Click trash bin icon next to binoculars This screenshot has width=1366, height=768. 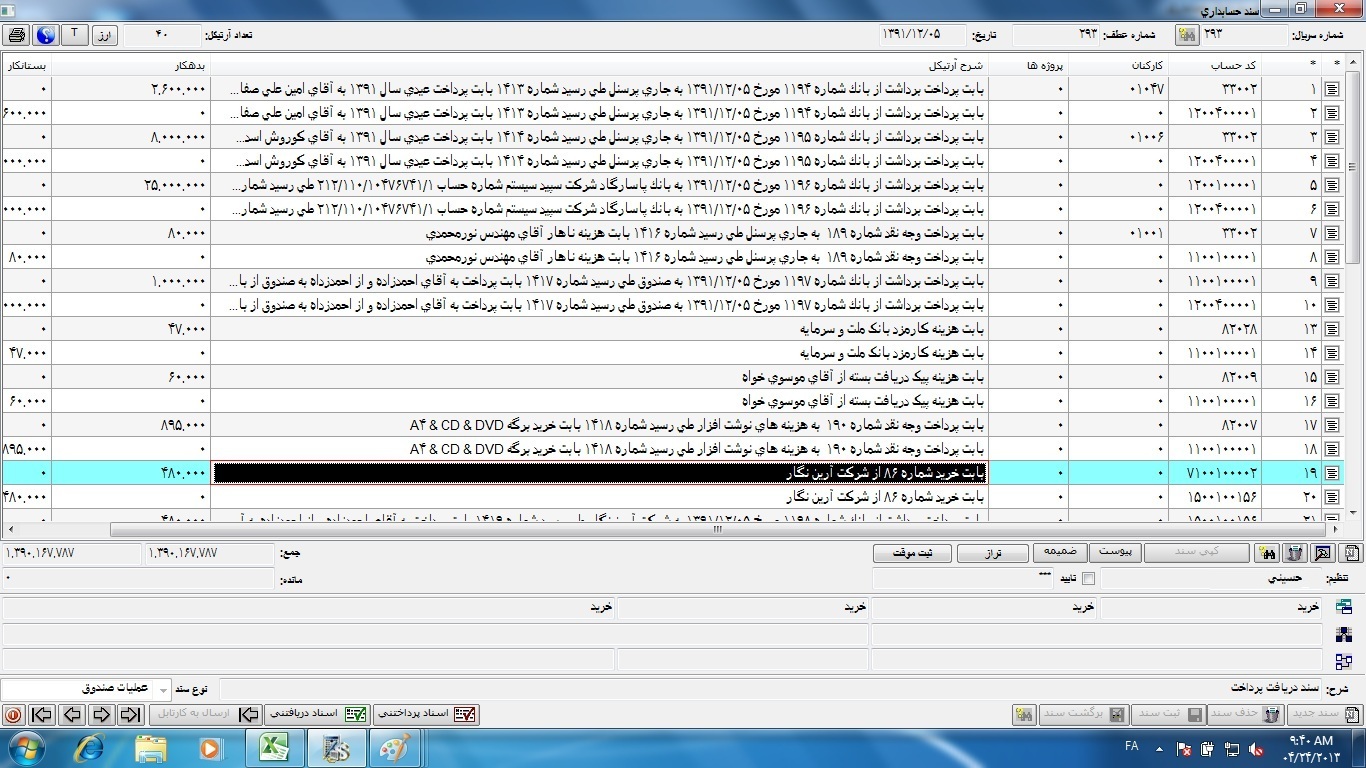(1296, 553)
